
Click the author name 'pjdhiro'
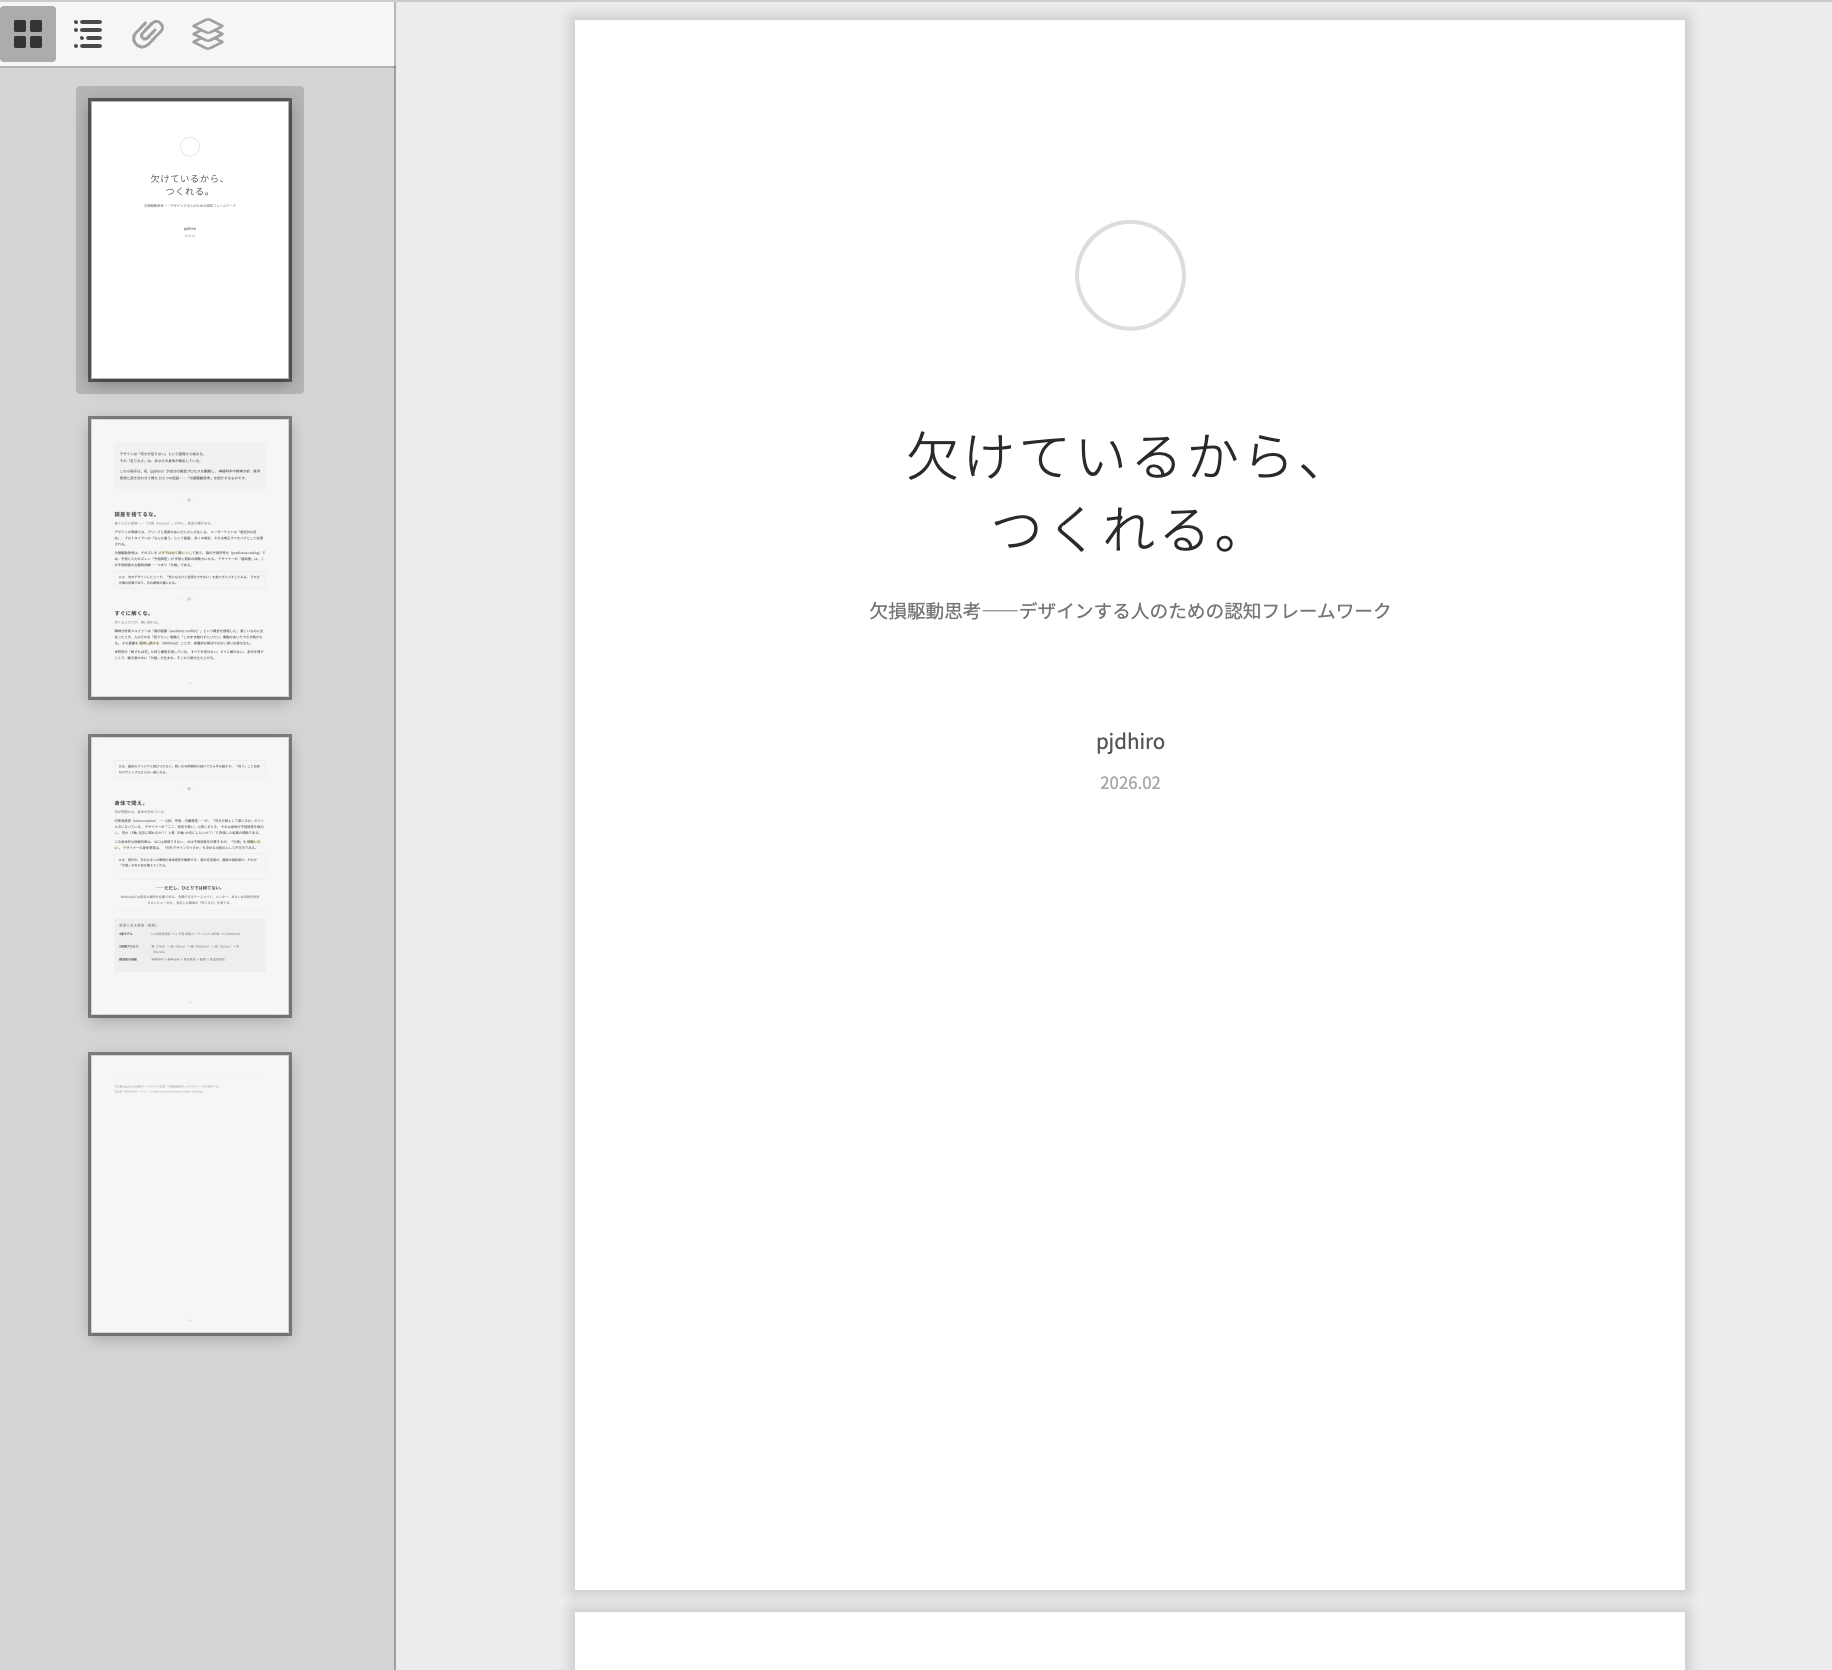coord(1130,742)
